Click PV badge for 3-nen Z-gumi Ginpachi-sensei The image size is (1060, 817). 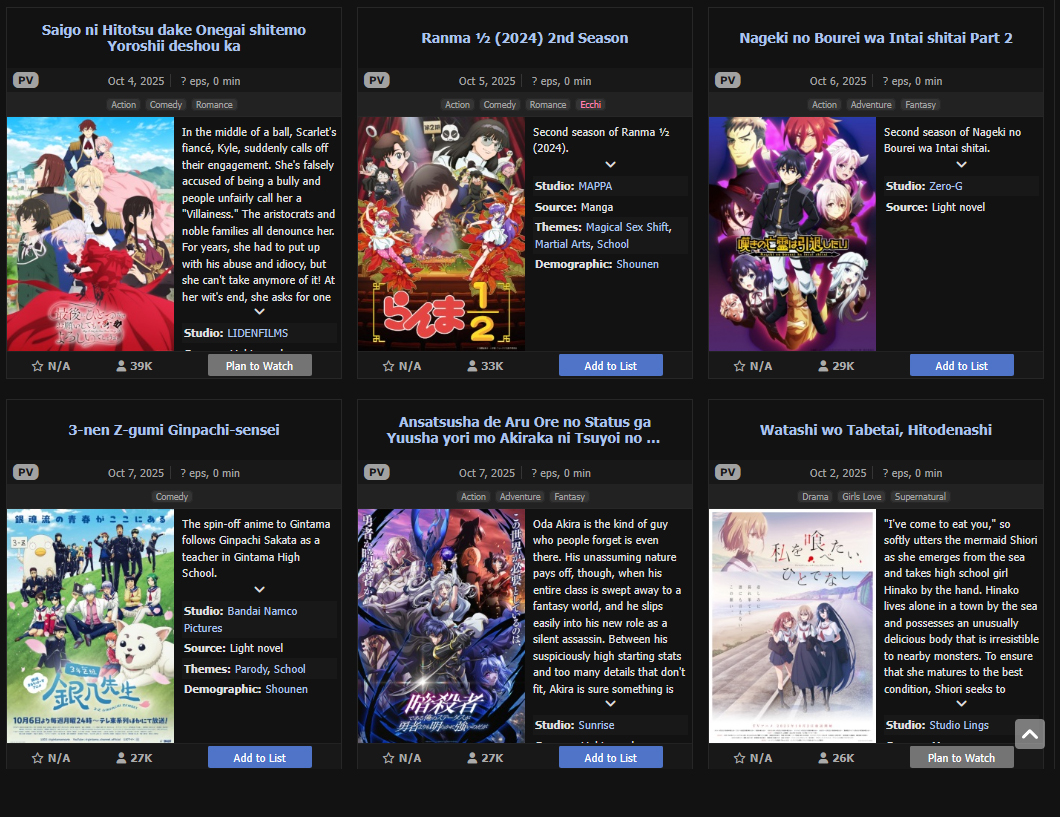[x=26, y=472]
